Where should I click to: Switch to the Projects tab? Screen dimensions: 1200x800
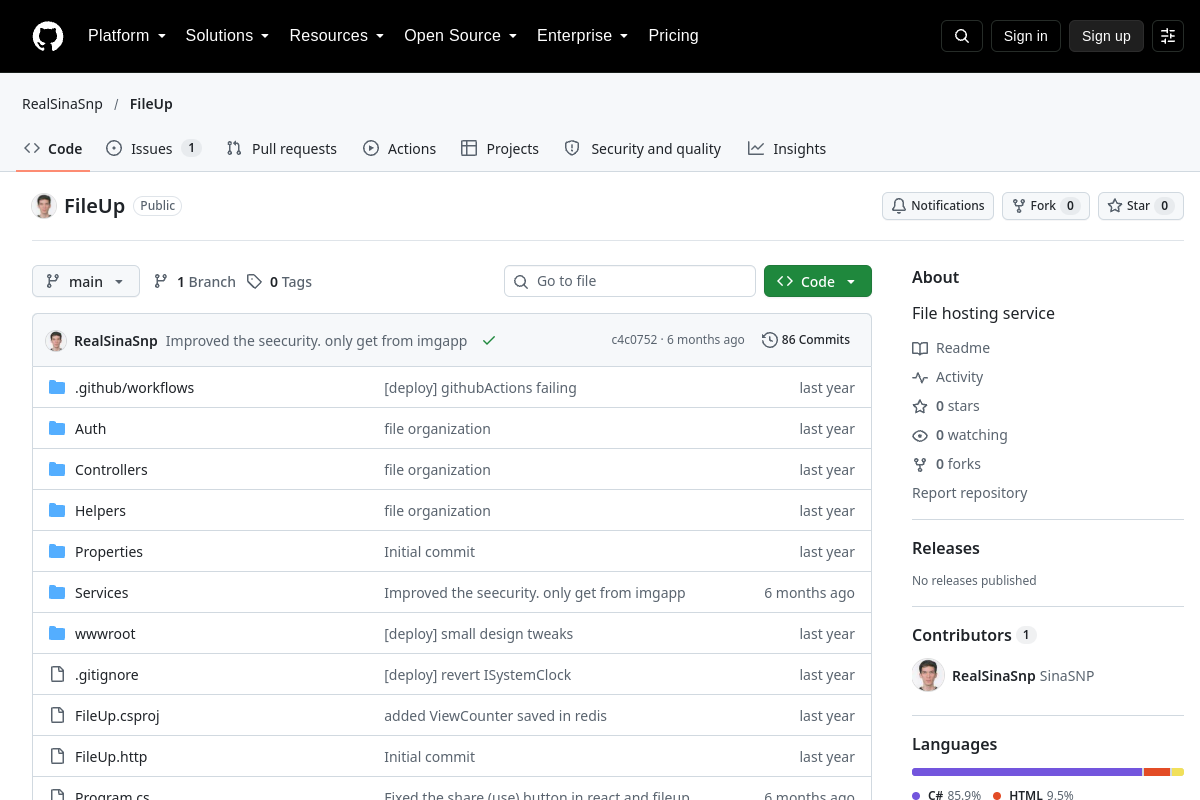(500, 148)
